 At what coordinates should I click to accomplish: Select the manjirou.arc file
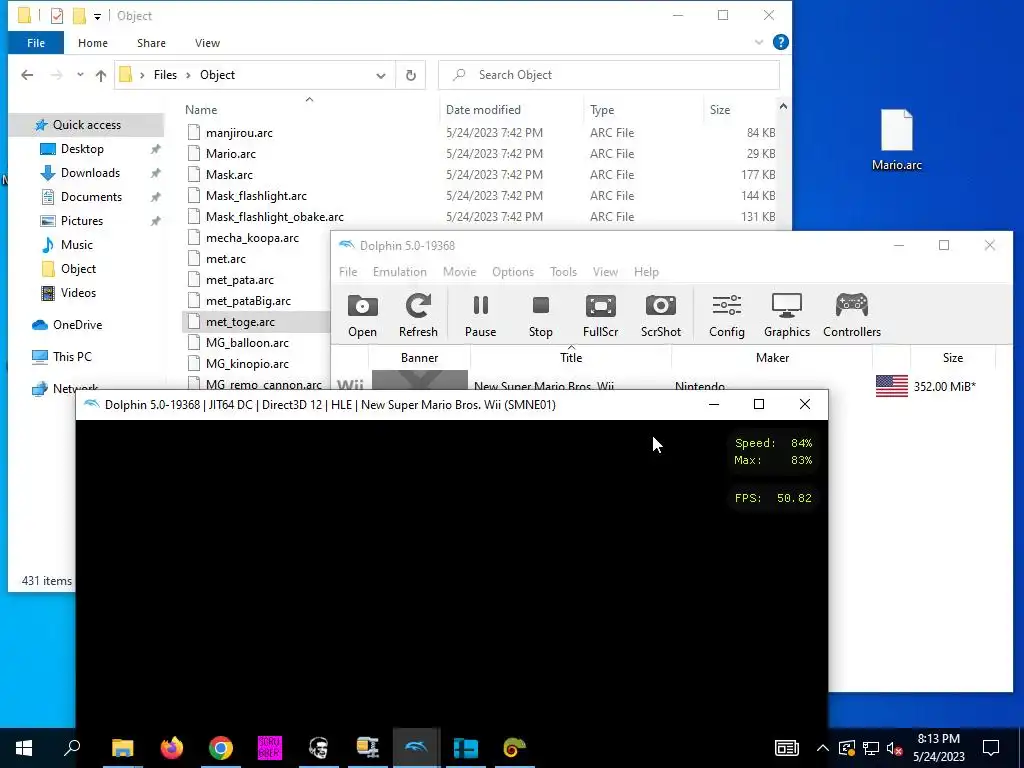tap(239, 133)
